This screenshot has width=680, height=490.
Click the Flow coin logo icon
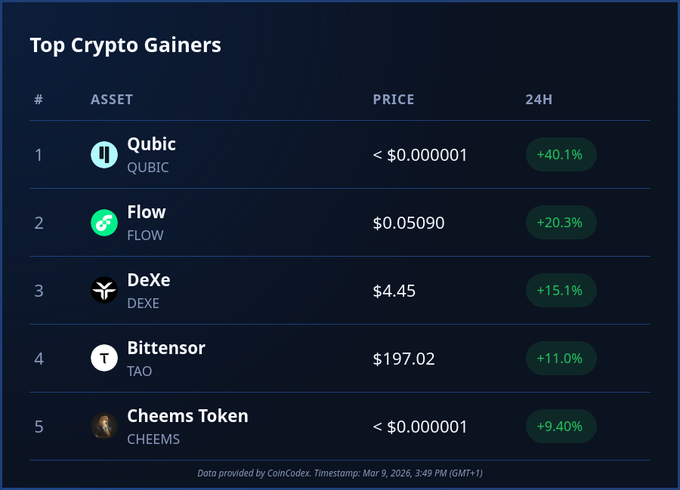[x=104, y=223]
